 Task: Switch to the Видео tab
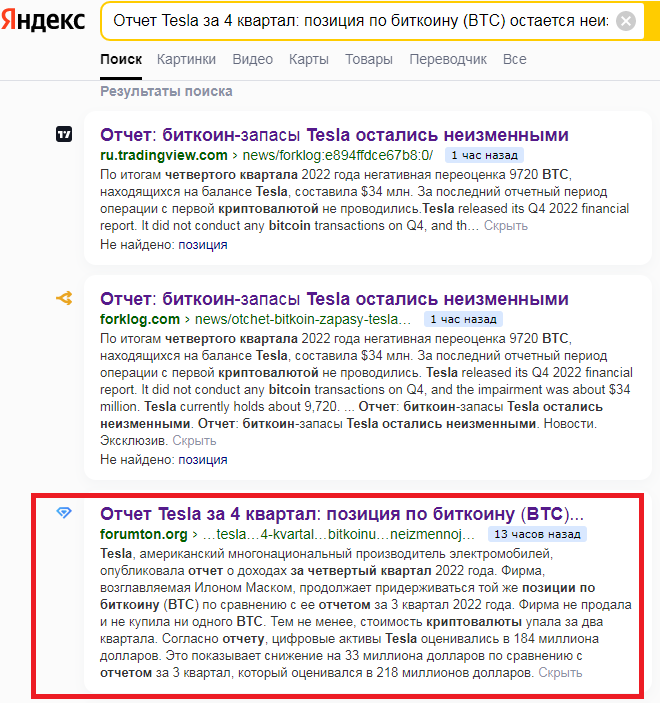252,59
